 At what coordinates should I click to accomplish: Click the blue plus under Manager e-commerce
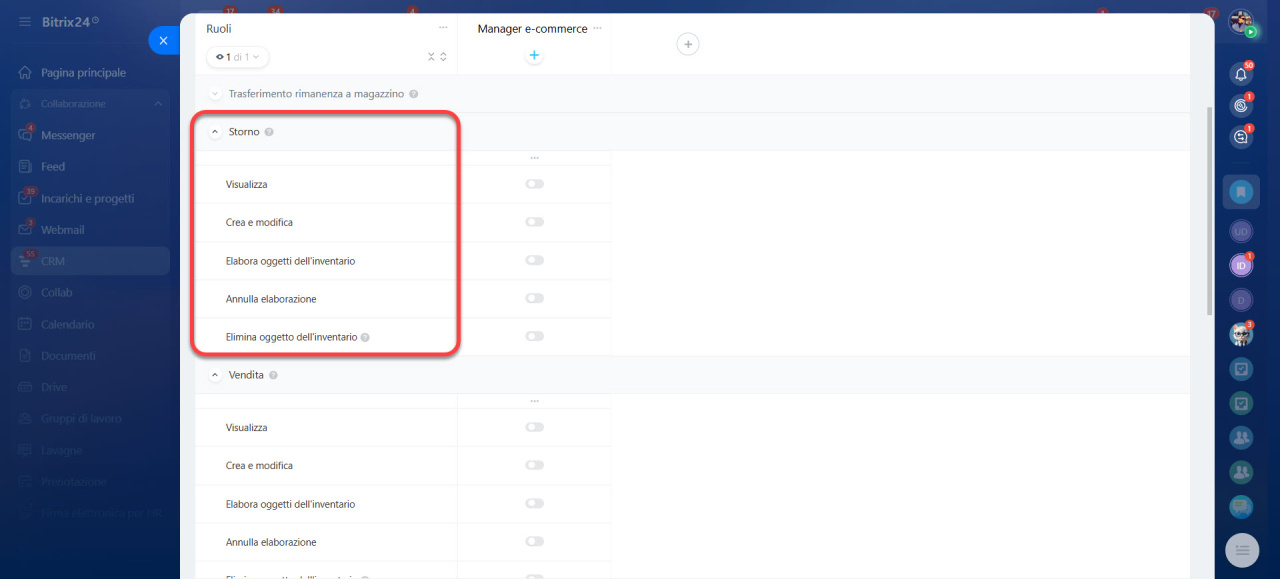(534, 56)
